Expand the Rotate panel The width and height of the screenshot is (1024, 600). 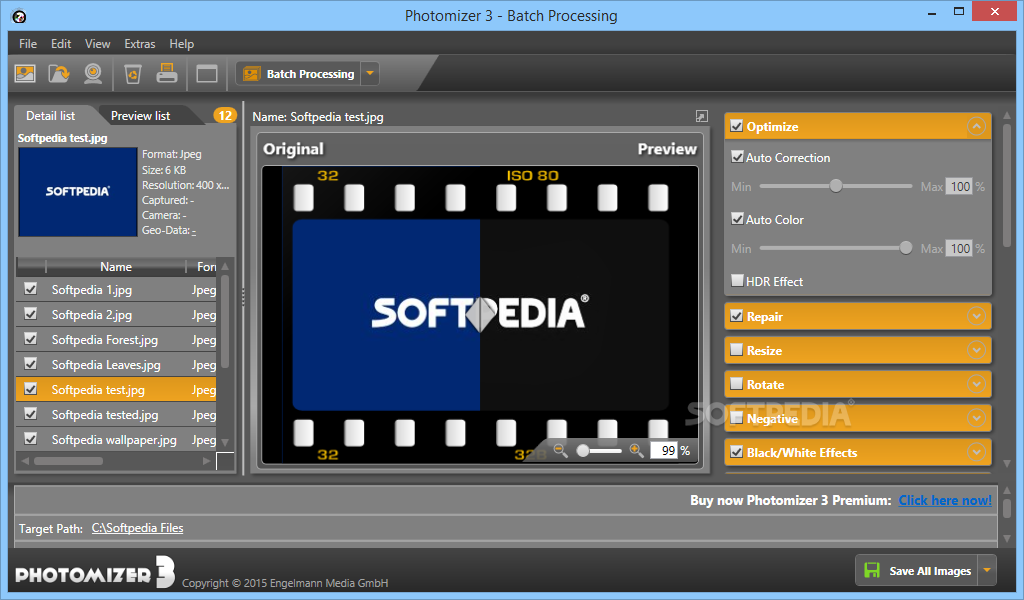tap(976, 384)
